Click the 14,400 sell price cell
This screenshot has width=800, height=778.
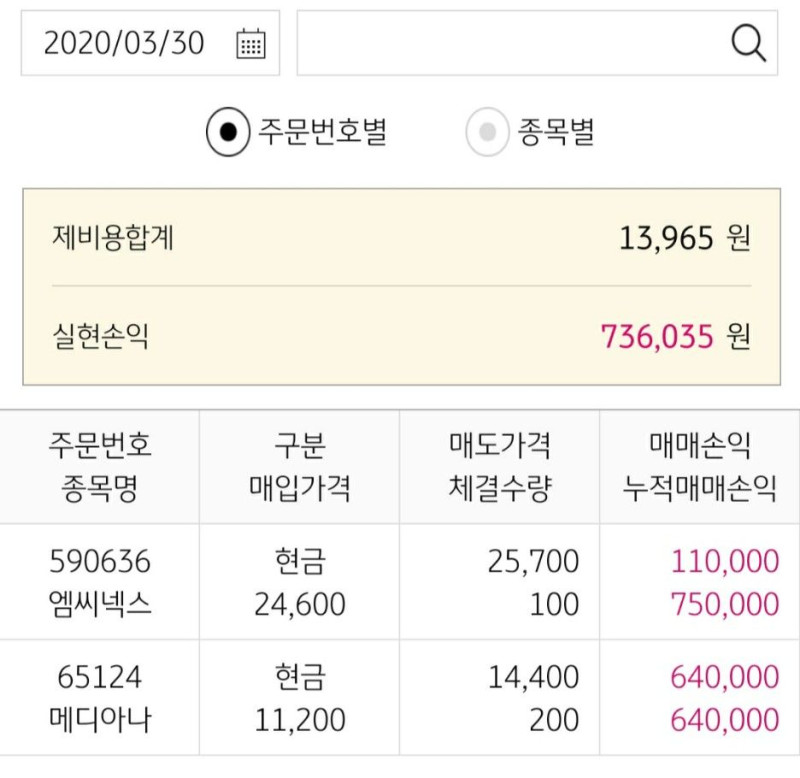533,677
